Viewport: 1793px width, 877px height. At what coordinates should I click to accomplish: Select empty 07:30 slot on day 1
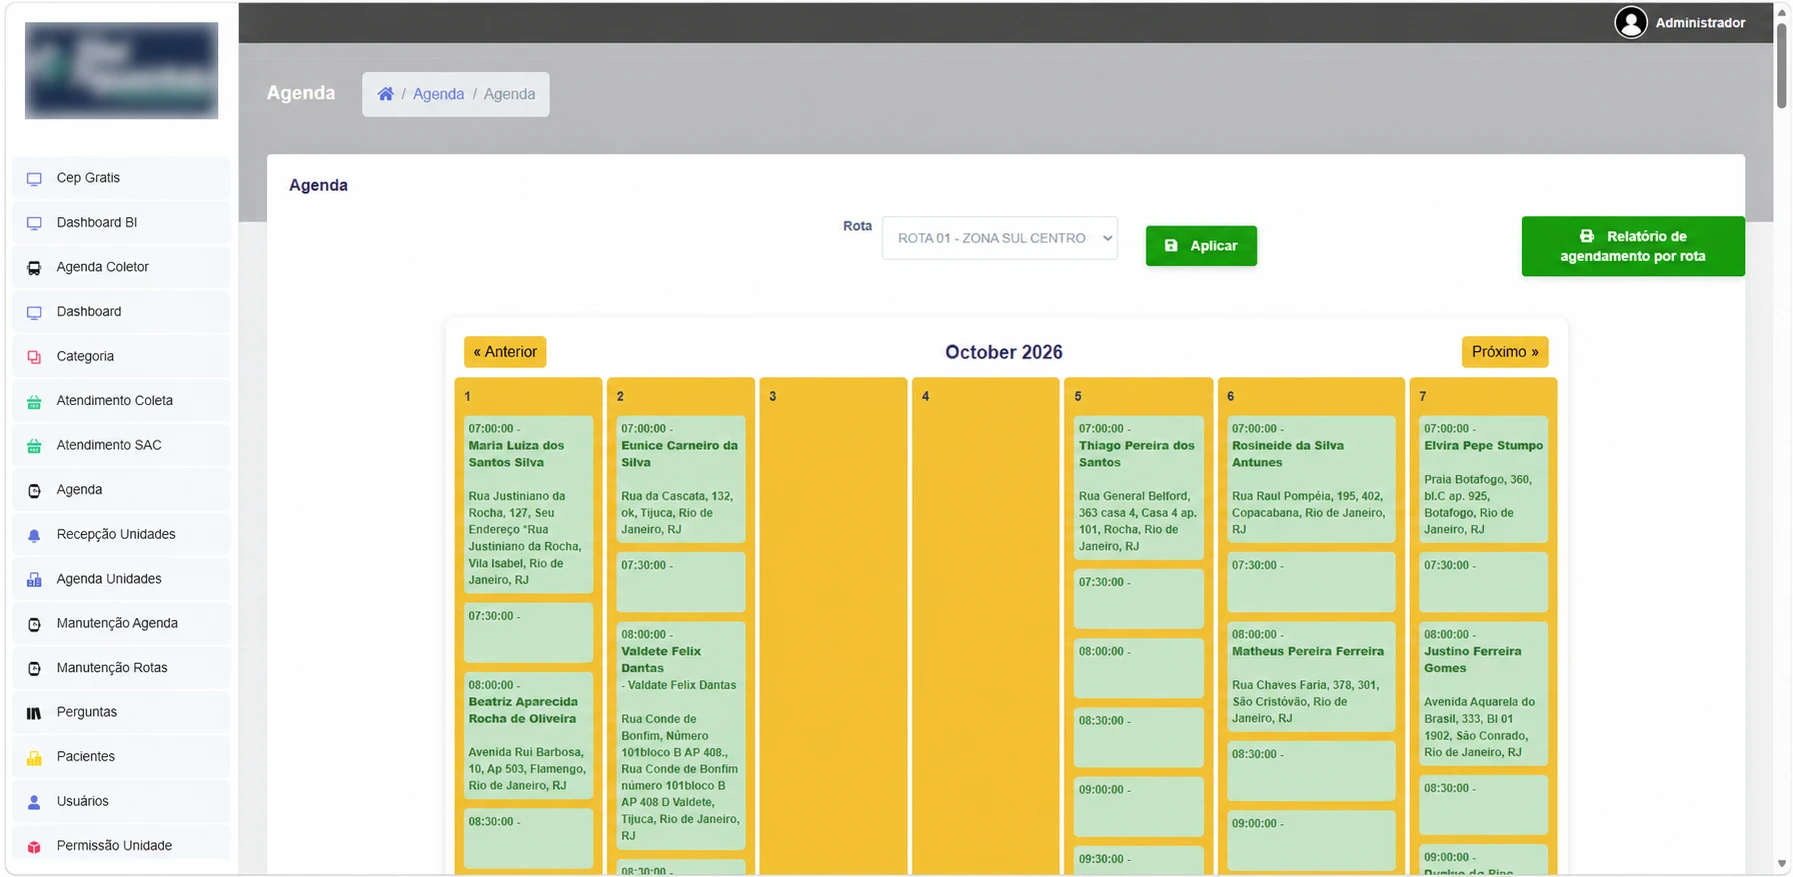click(x=528, y=632)
